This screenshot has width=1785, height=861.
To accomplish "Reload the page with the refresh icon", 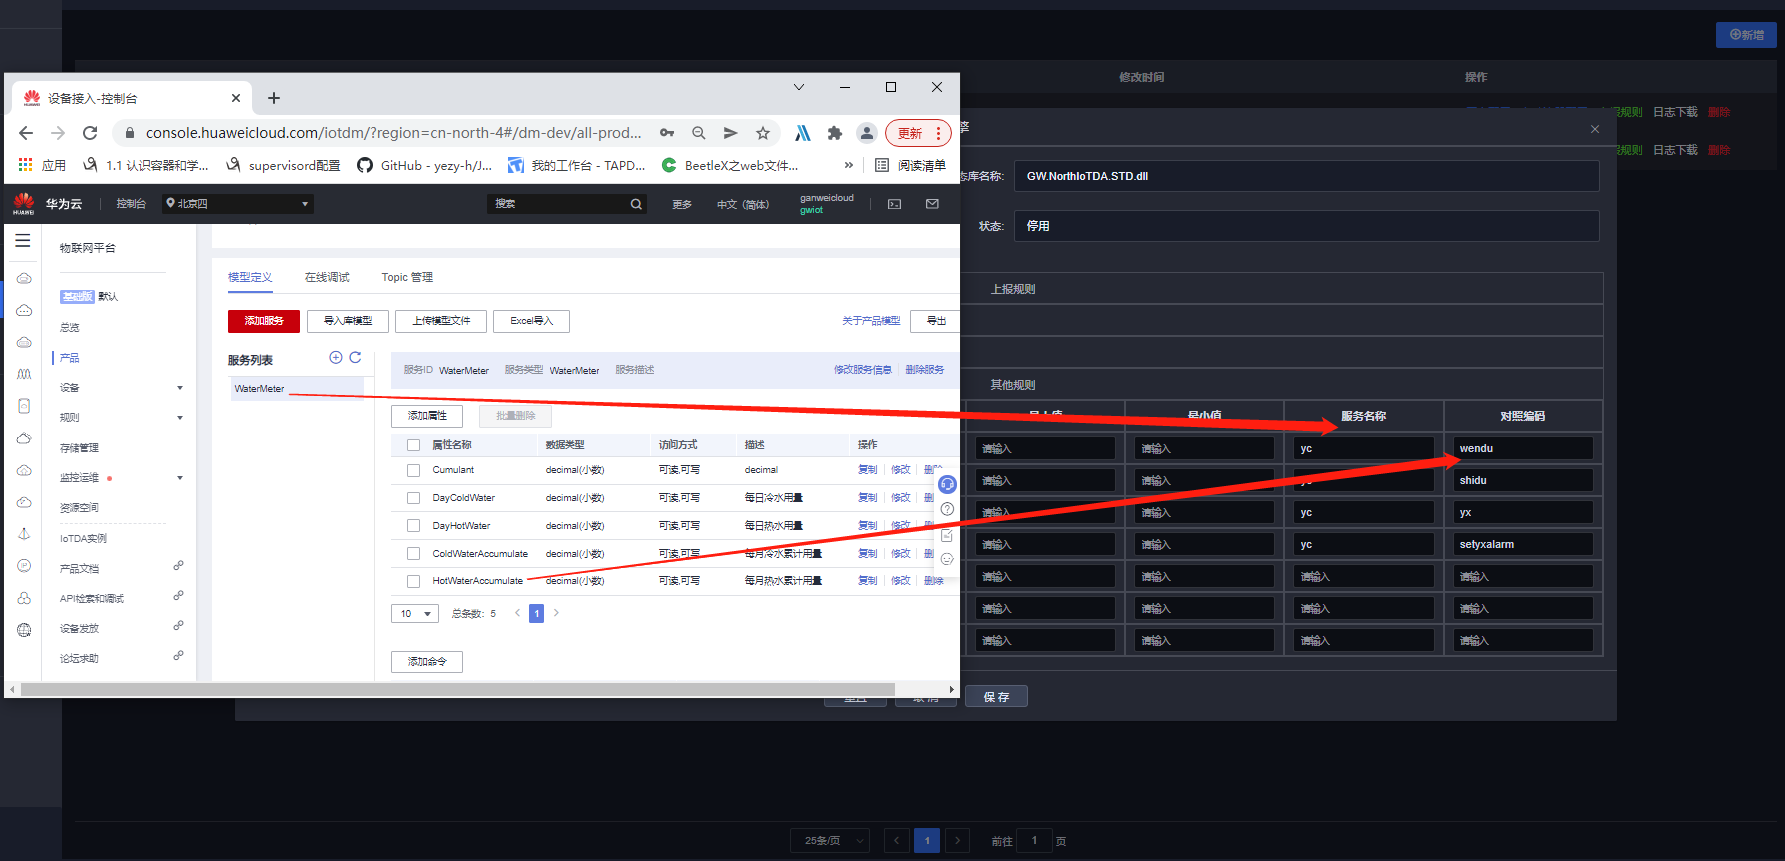I will tap(90, 133).
